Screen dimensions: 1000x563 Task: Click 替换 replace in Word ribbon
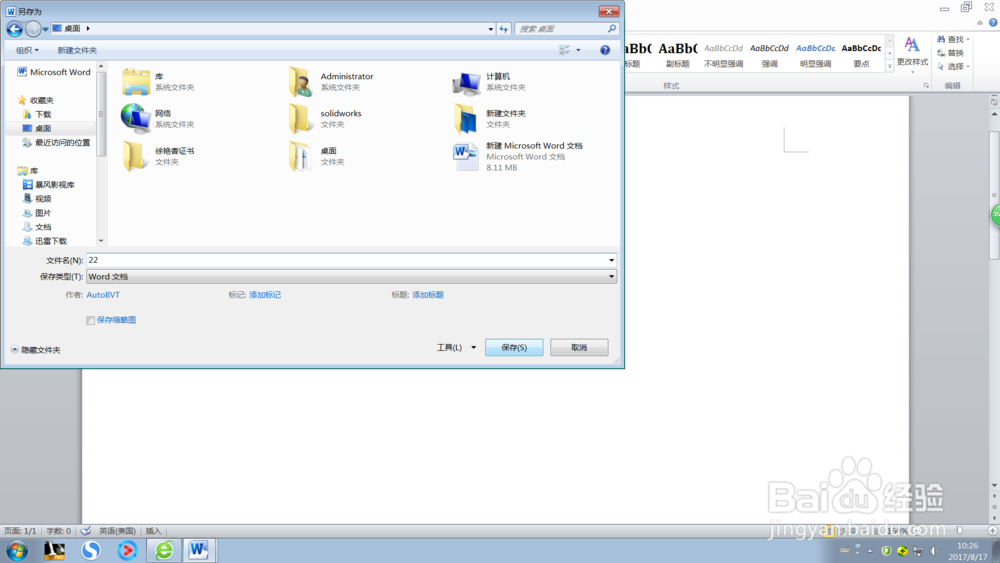click(x=950, y=53)
